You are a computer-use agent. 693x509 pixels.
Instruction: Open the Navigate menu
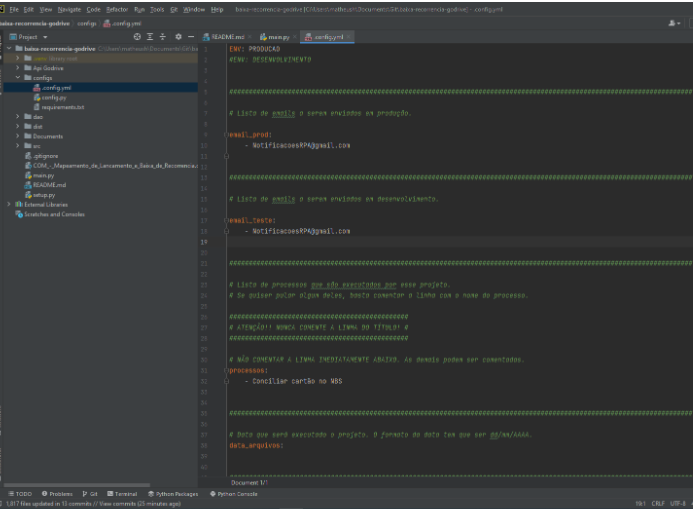tap(69, 9)
